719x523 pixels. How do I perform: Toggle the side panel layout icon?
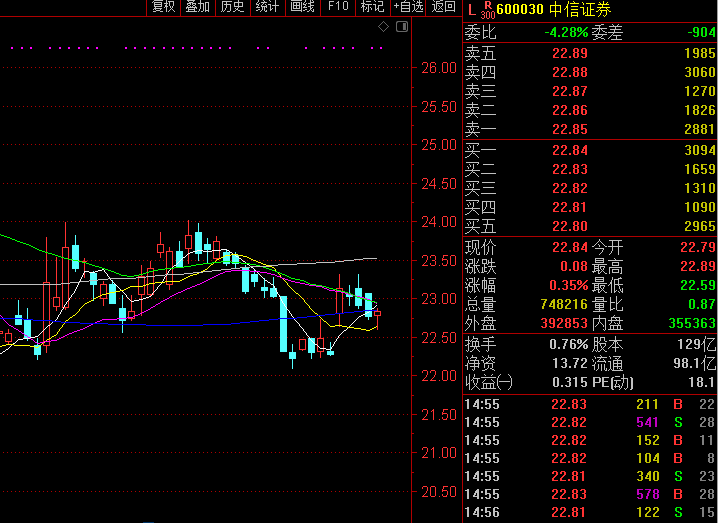click(402, 27)
